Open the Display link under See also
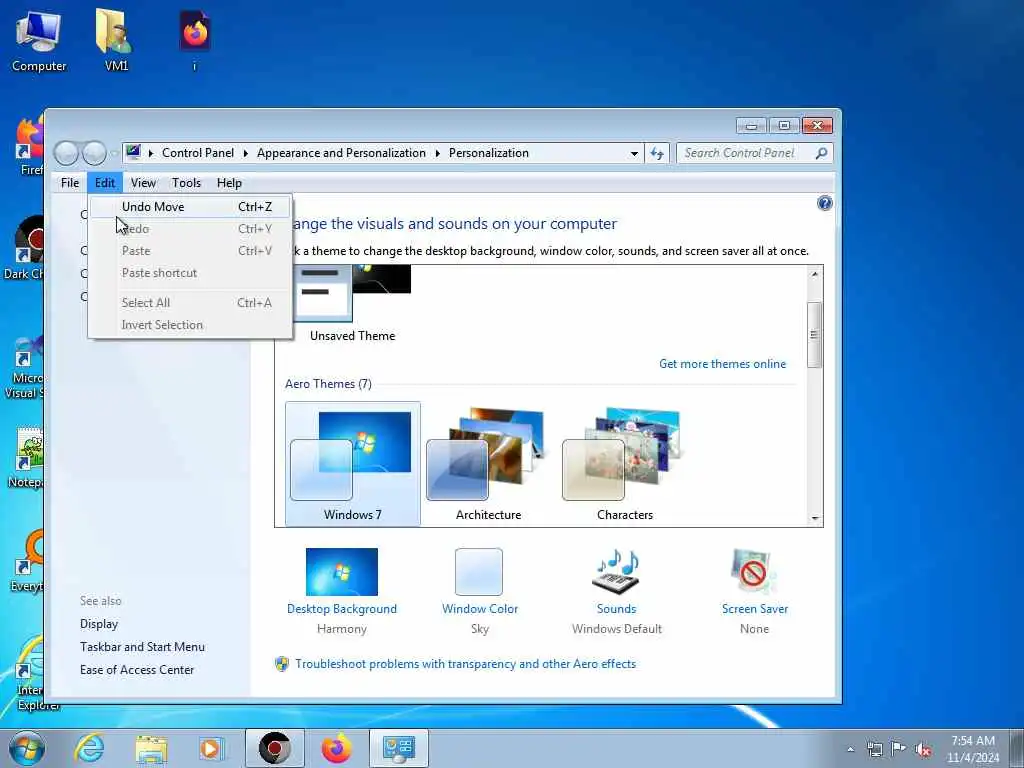Viewport: 1024px width, 768px height. [99, 624]
